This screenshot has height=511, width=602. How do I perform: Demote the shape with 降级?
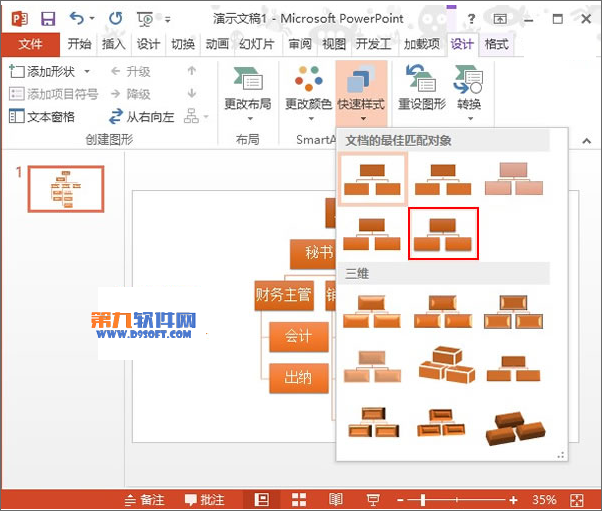click(131, 94)
